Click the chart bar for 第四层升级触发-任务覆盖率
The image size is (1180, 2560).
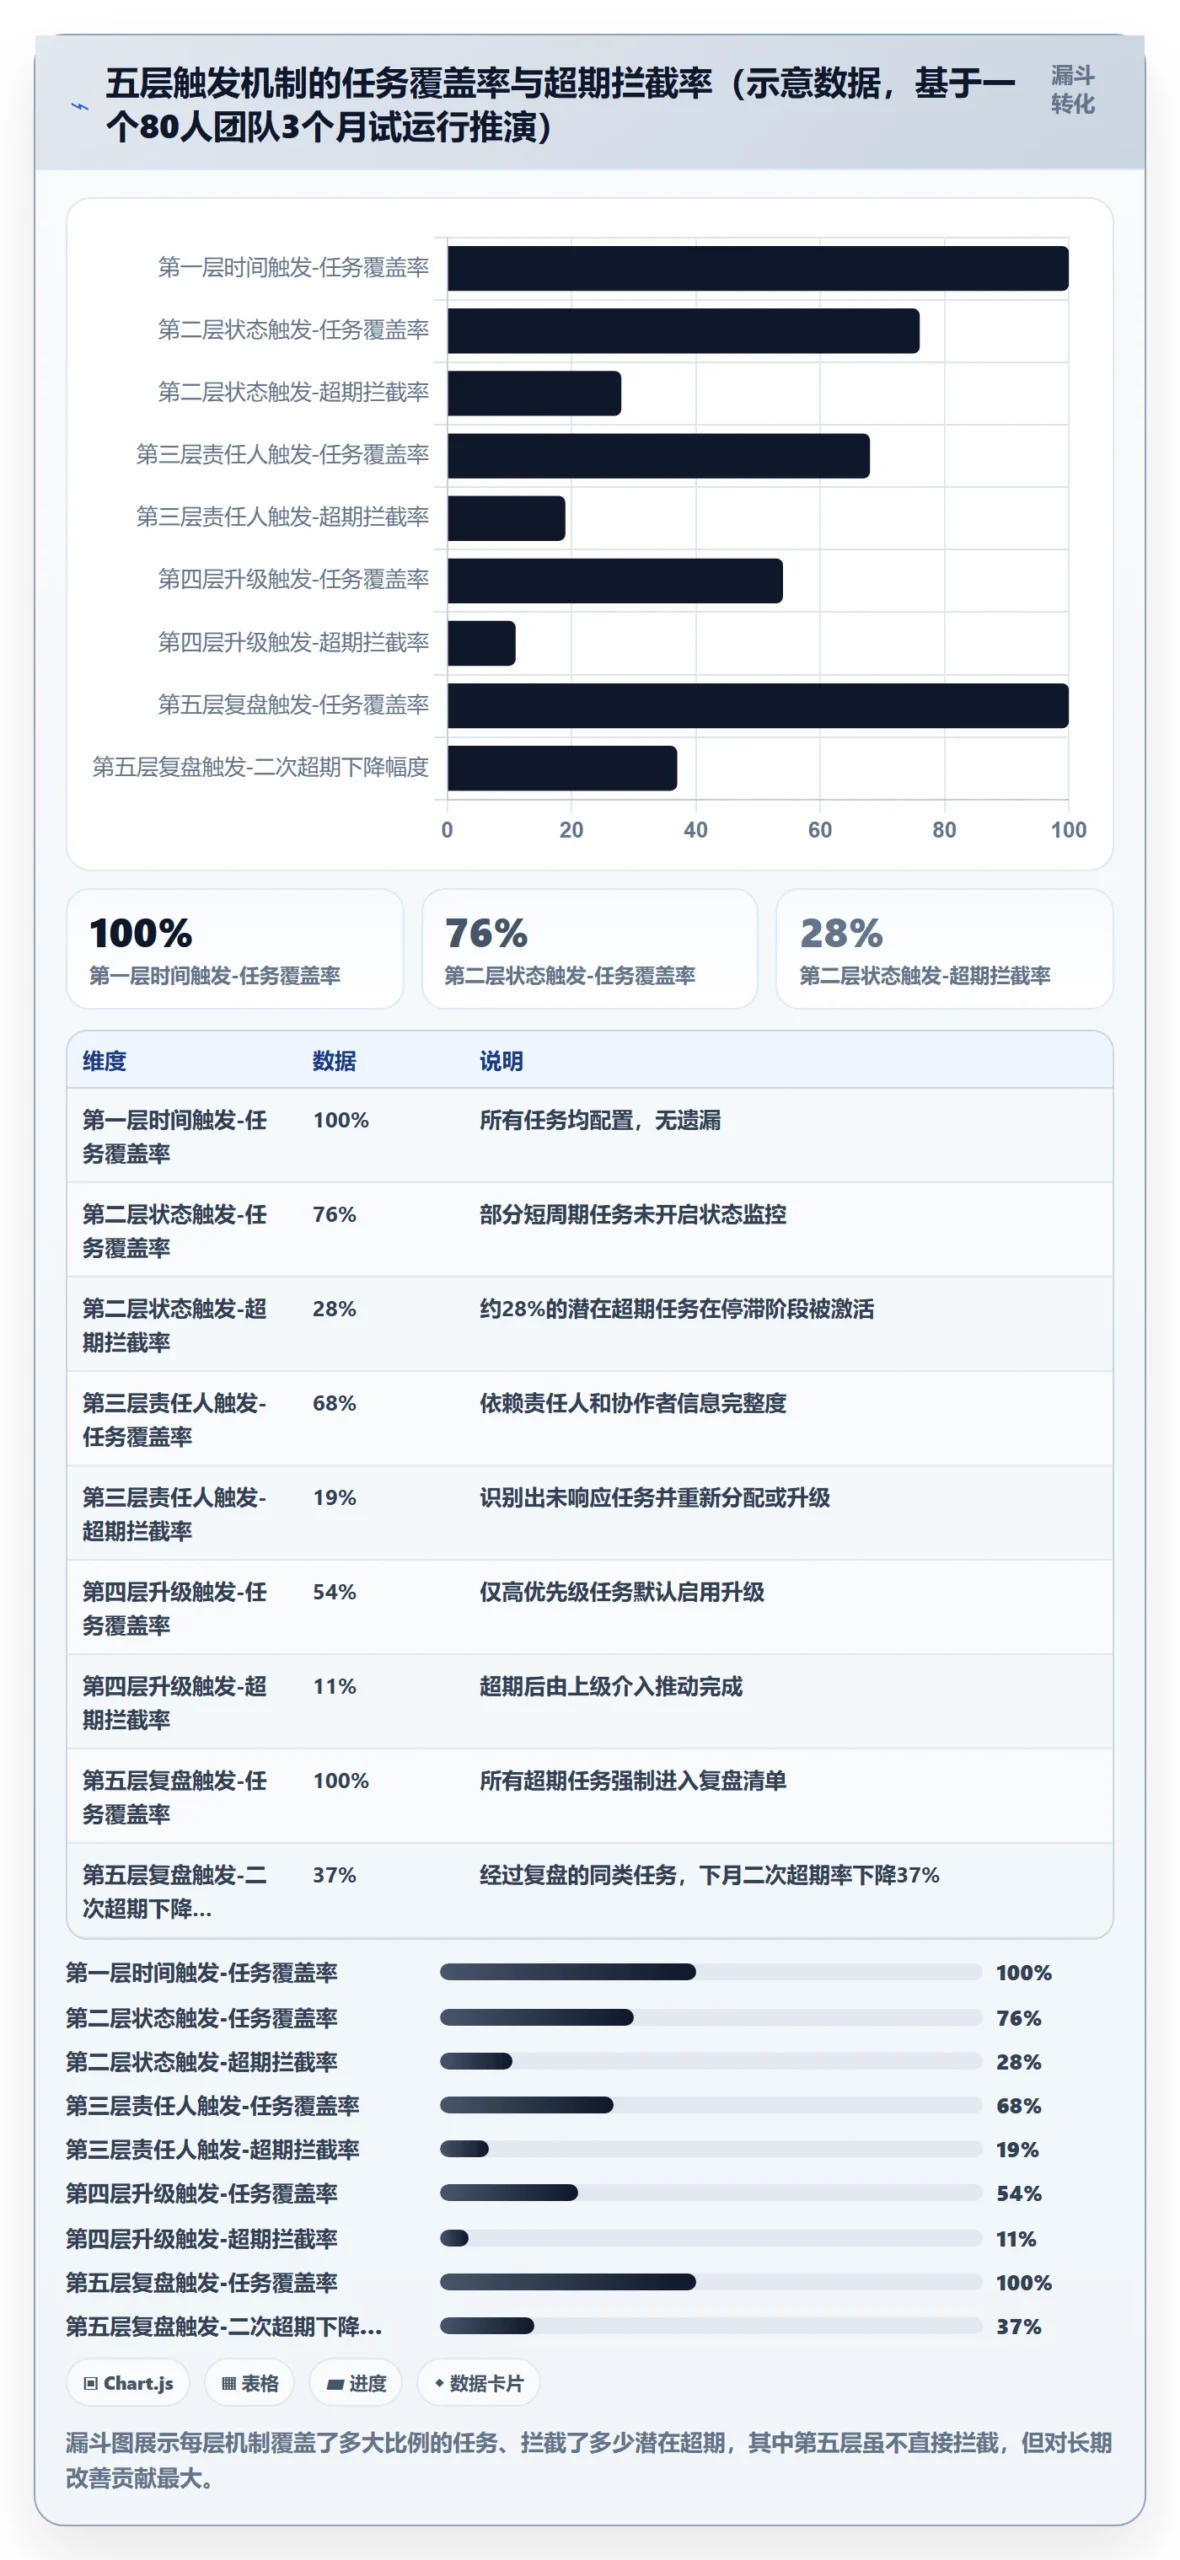point(615,581)
